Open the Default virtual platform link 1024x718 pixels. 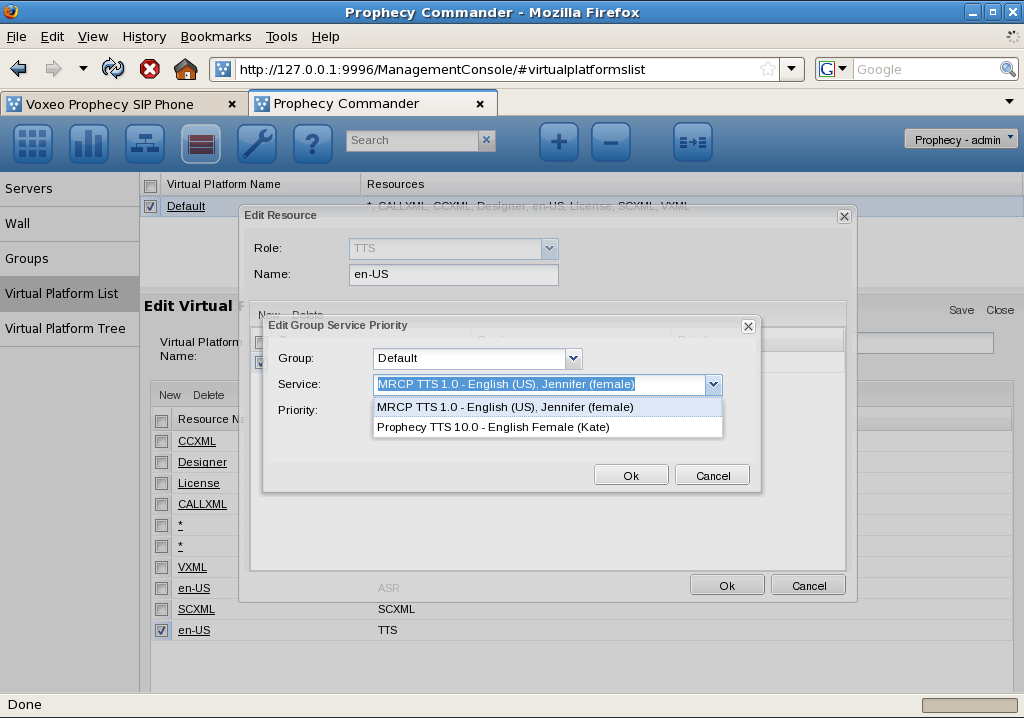pos(186,206)
